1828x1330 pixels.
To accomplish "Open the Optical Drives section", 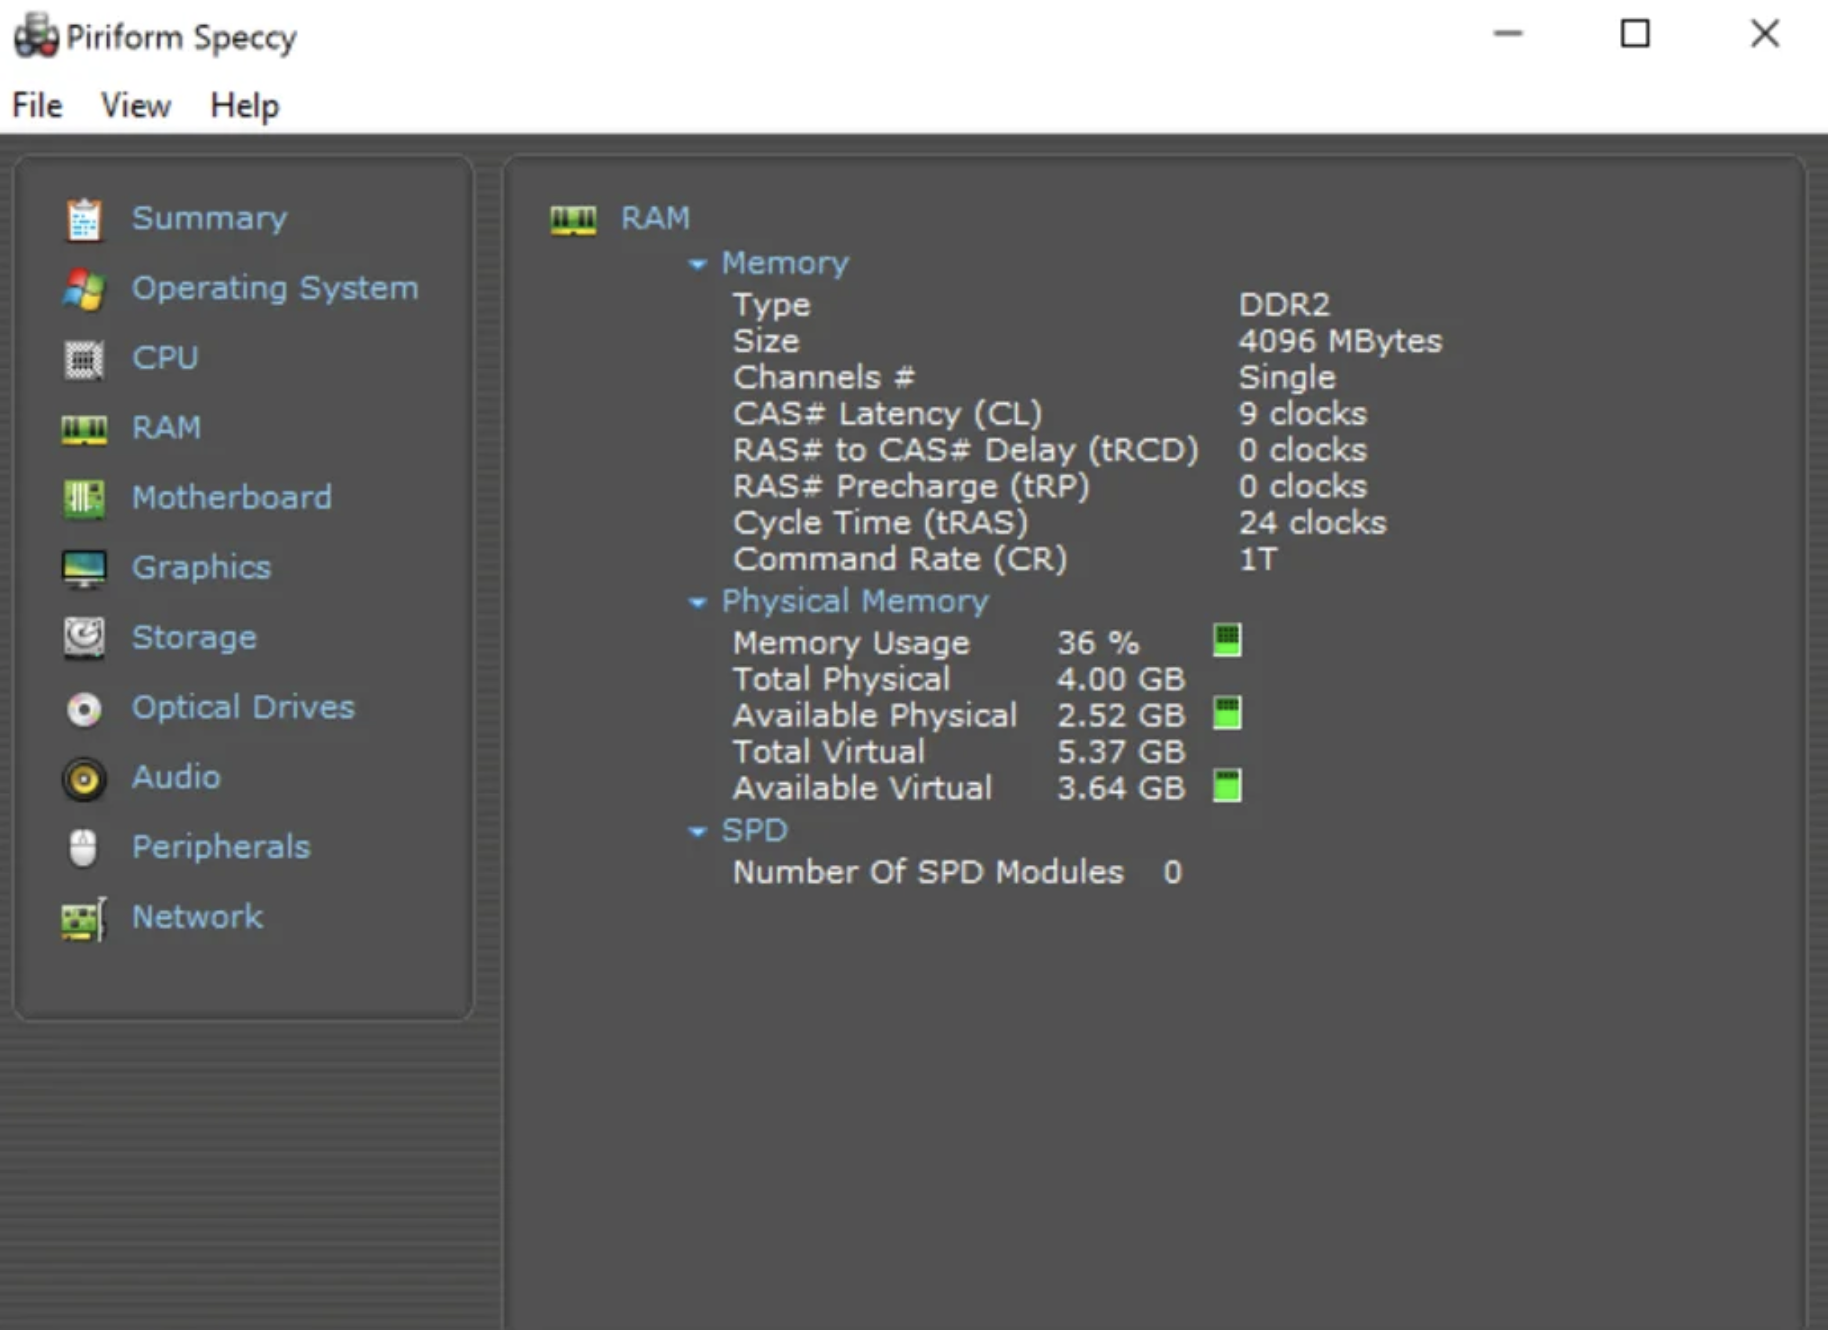I will point(243,708).
